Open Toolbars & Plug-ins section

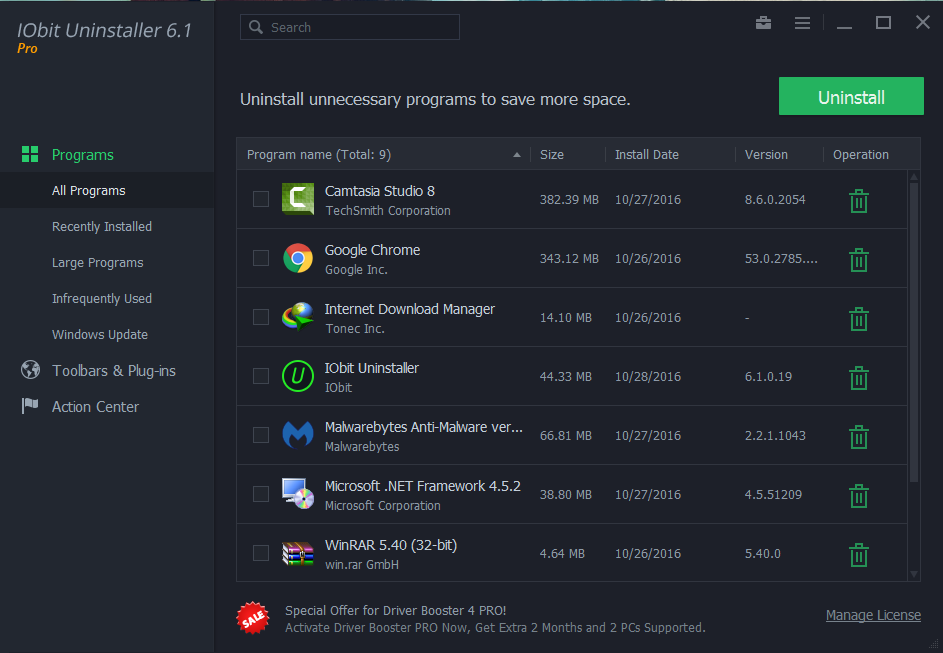click(x=114, y=371)
